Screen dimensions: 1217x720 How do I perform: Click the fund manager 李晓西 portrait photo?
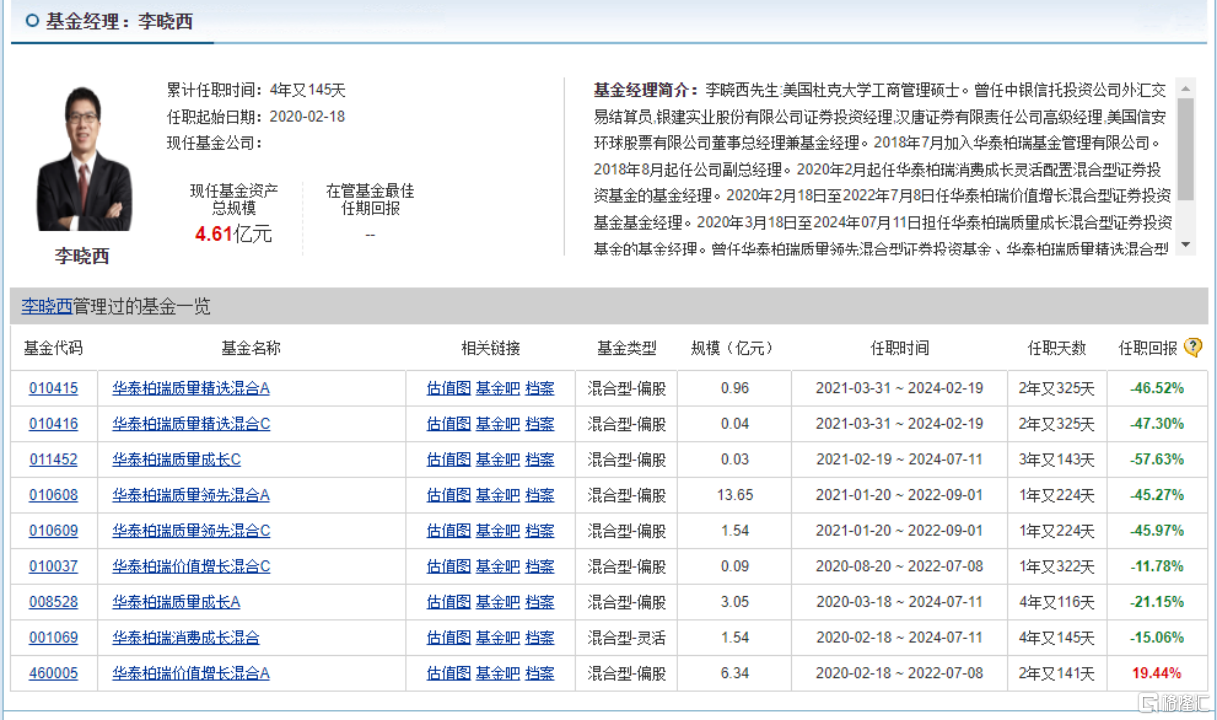(84, 159)
